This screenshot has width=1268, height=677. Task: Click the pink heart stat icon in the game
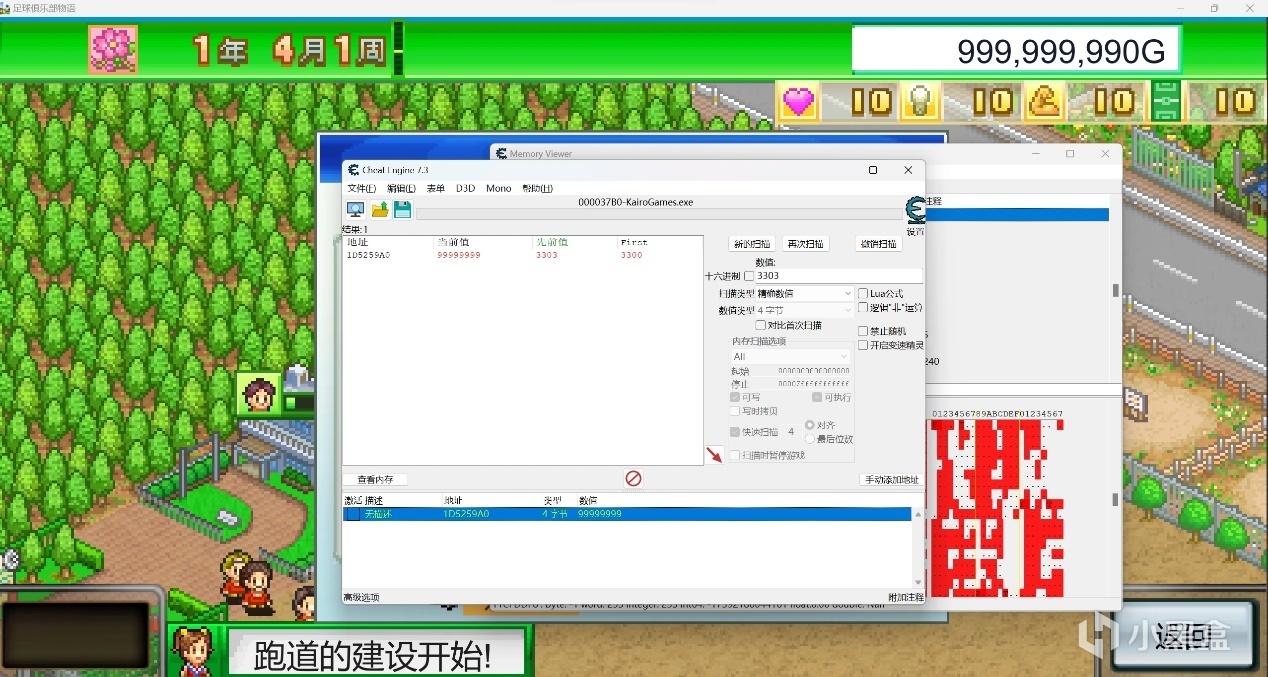coord(799,102)
